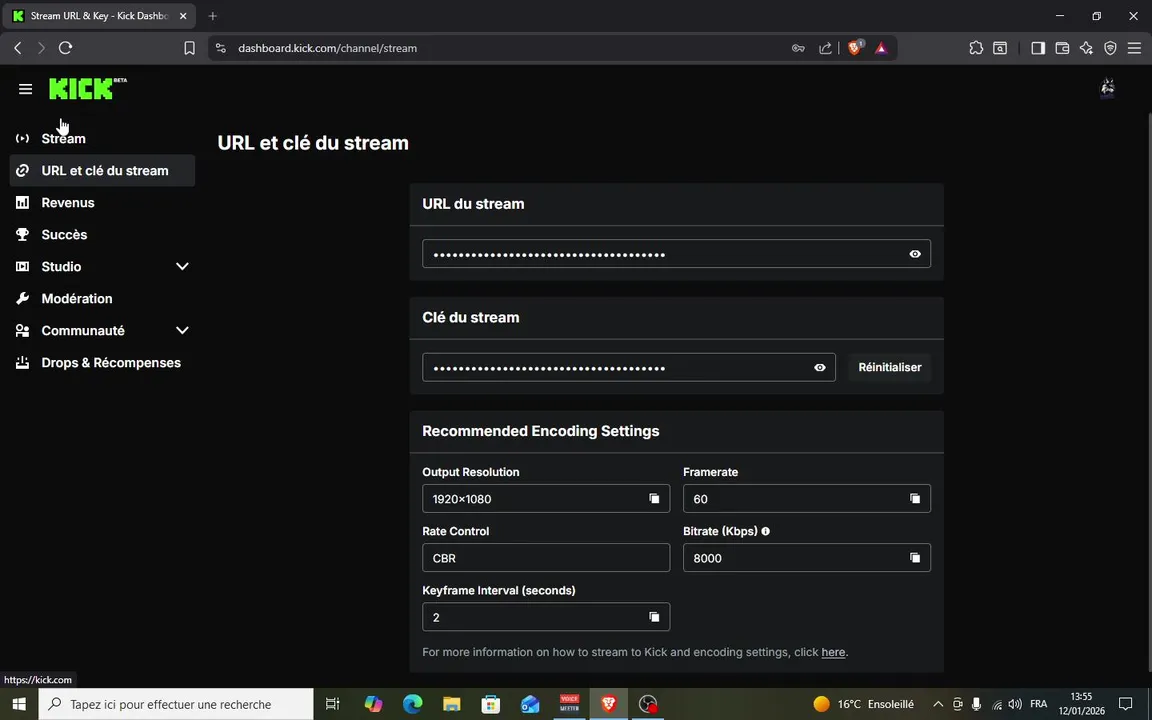This screenshot has height=720, width=1152.
Task: Open the Windows Start menu
Action: coord(19,704)
